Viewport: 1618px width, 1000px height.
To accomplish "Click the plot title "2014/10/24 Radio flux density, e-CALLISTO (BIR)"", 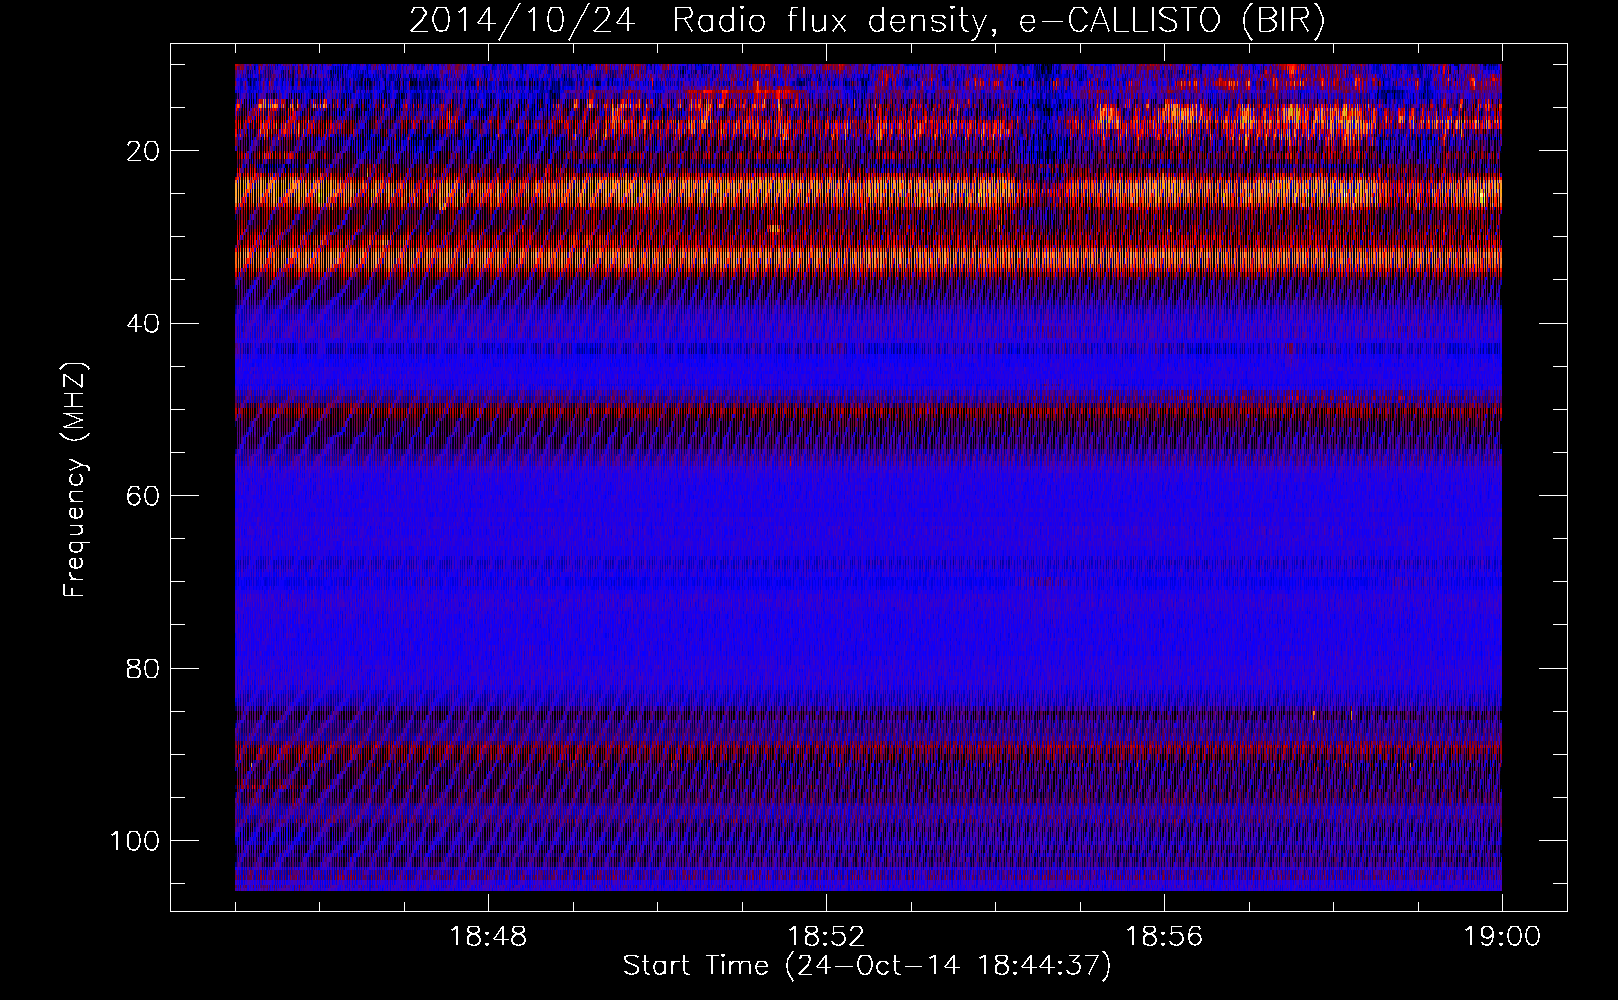I will point(868,22).
